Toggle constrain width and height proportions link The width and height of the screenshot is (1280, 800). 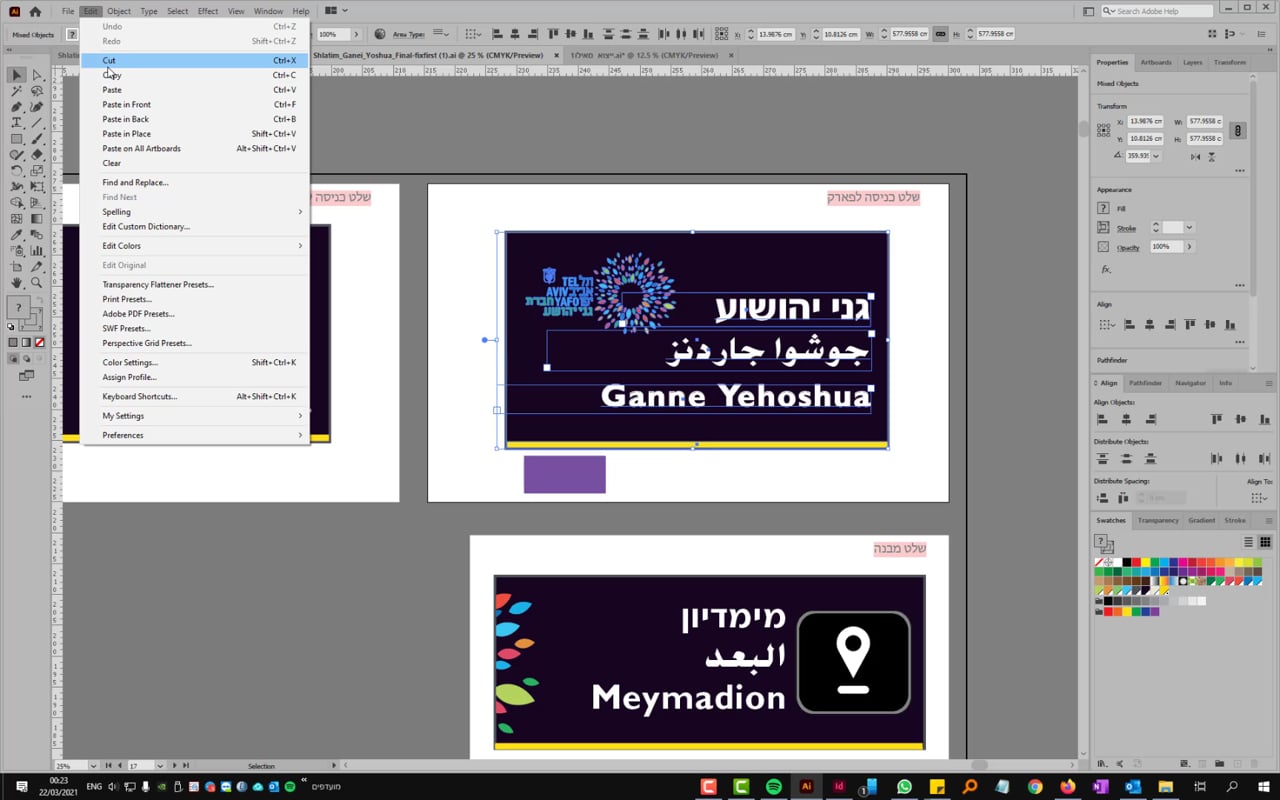(x=1238, y=130)
